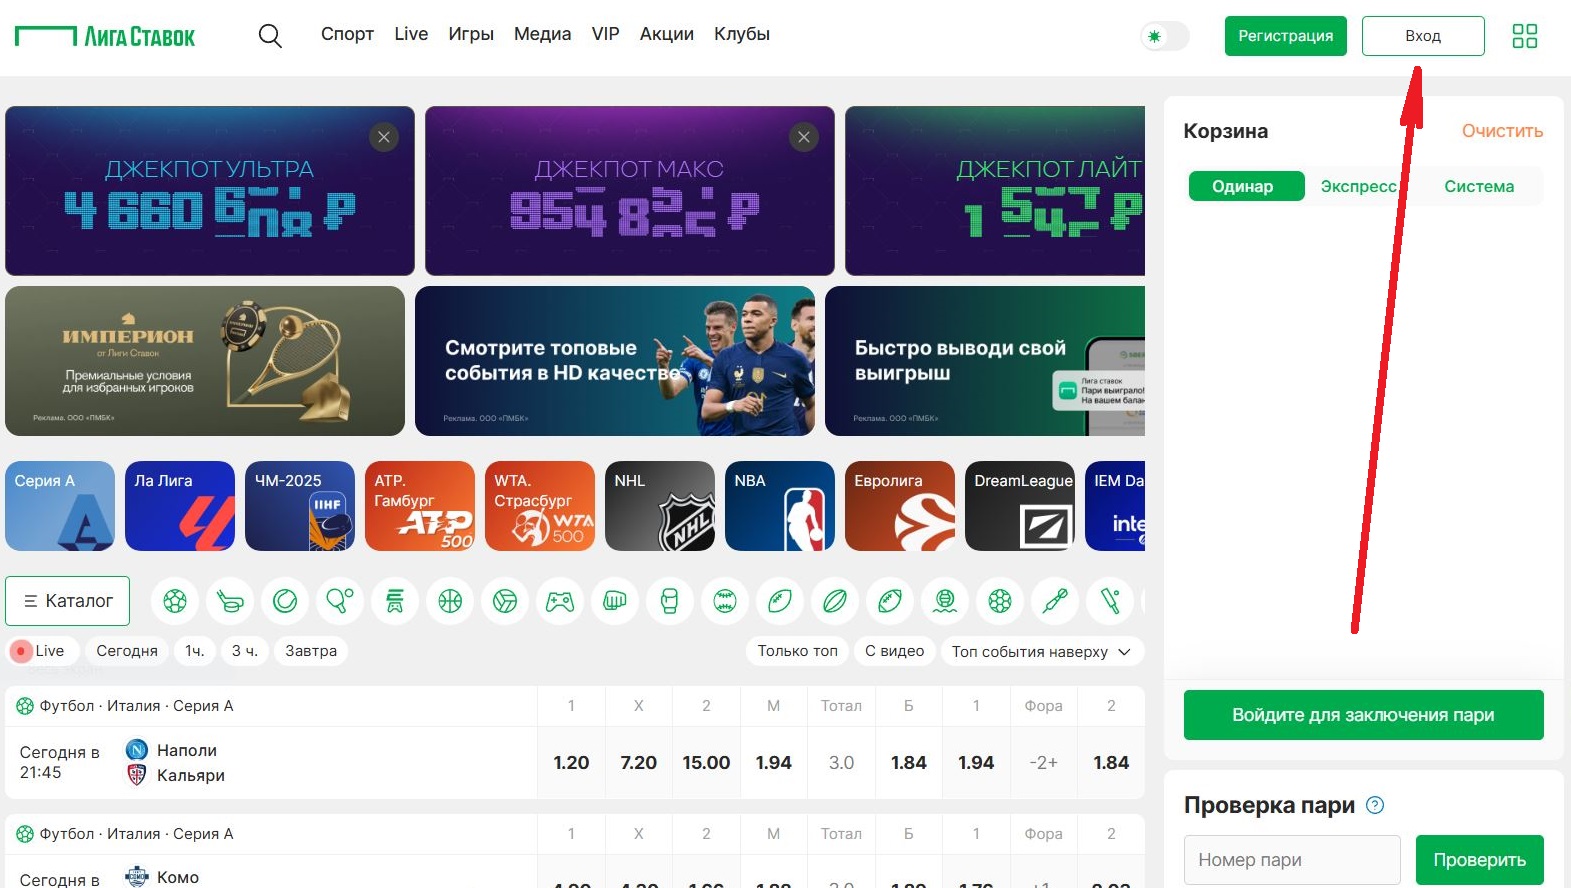The width and height of the screenshot is (1571, 888).
Task: Toggle the Live filter chip with red dot
Action: [x=40, y=651]
